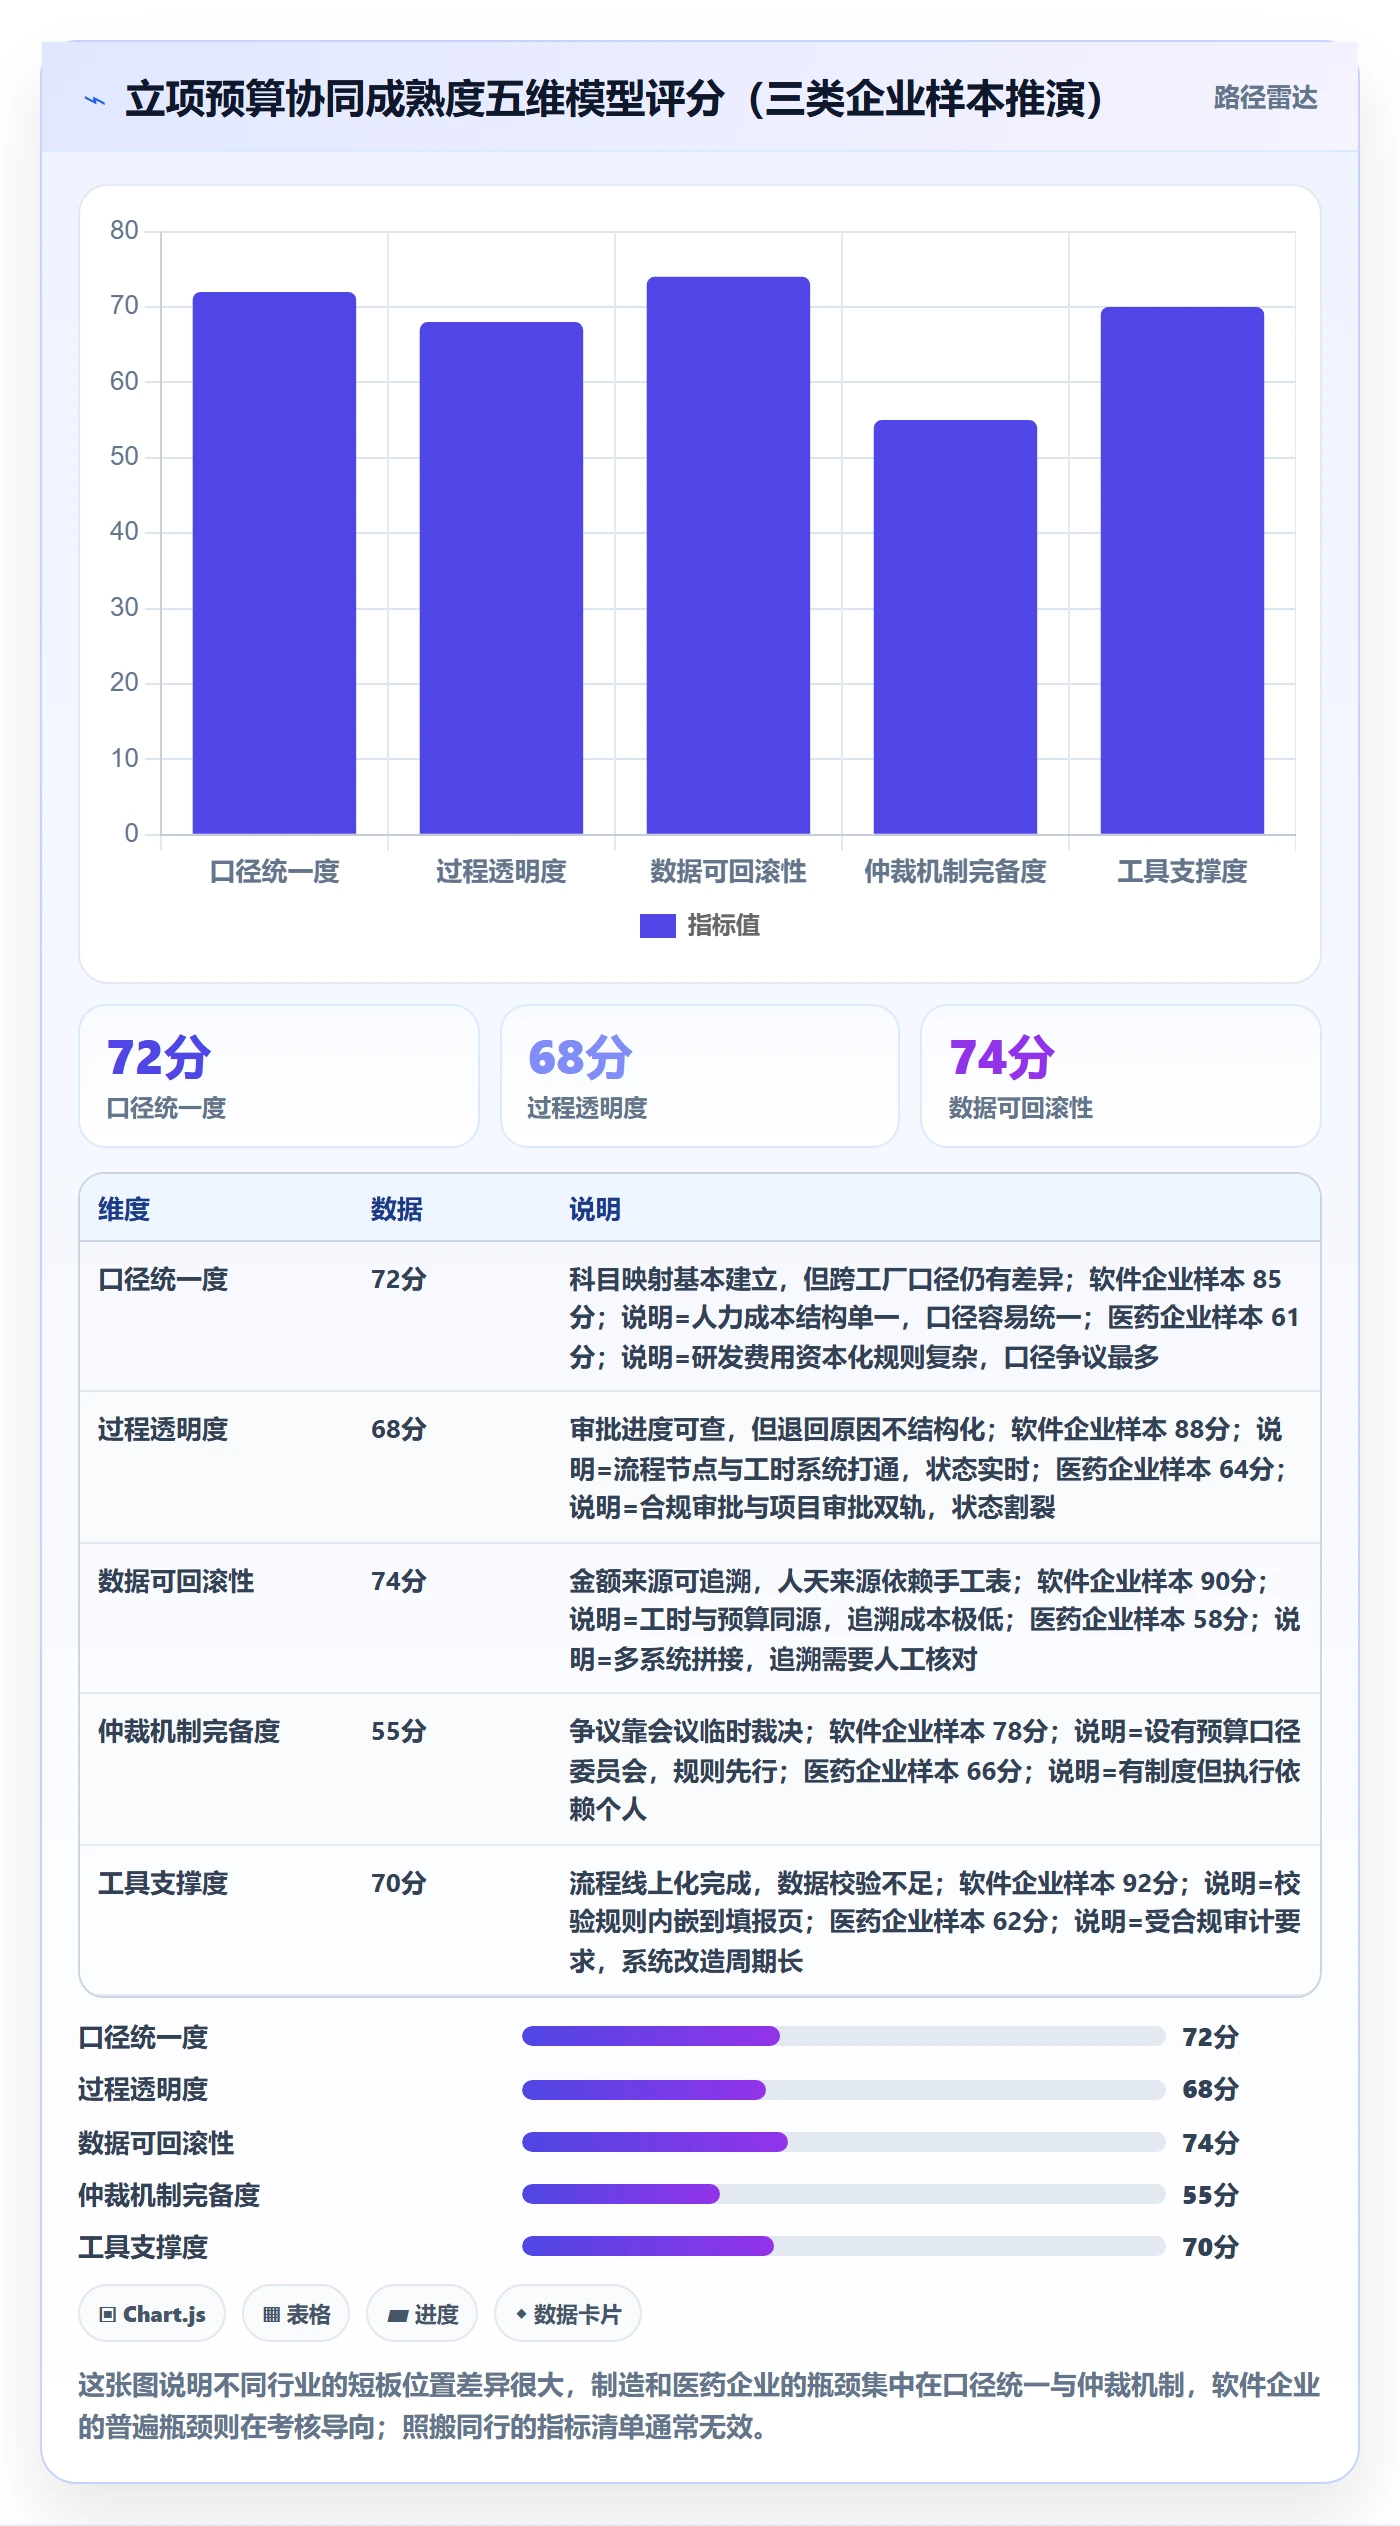
Task: Click the 工具支撑度 bar in the chart
Action: pyautogui.click(x=1182, y=570)
